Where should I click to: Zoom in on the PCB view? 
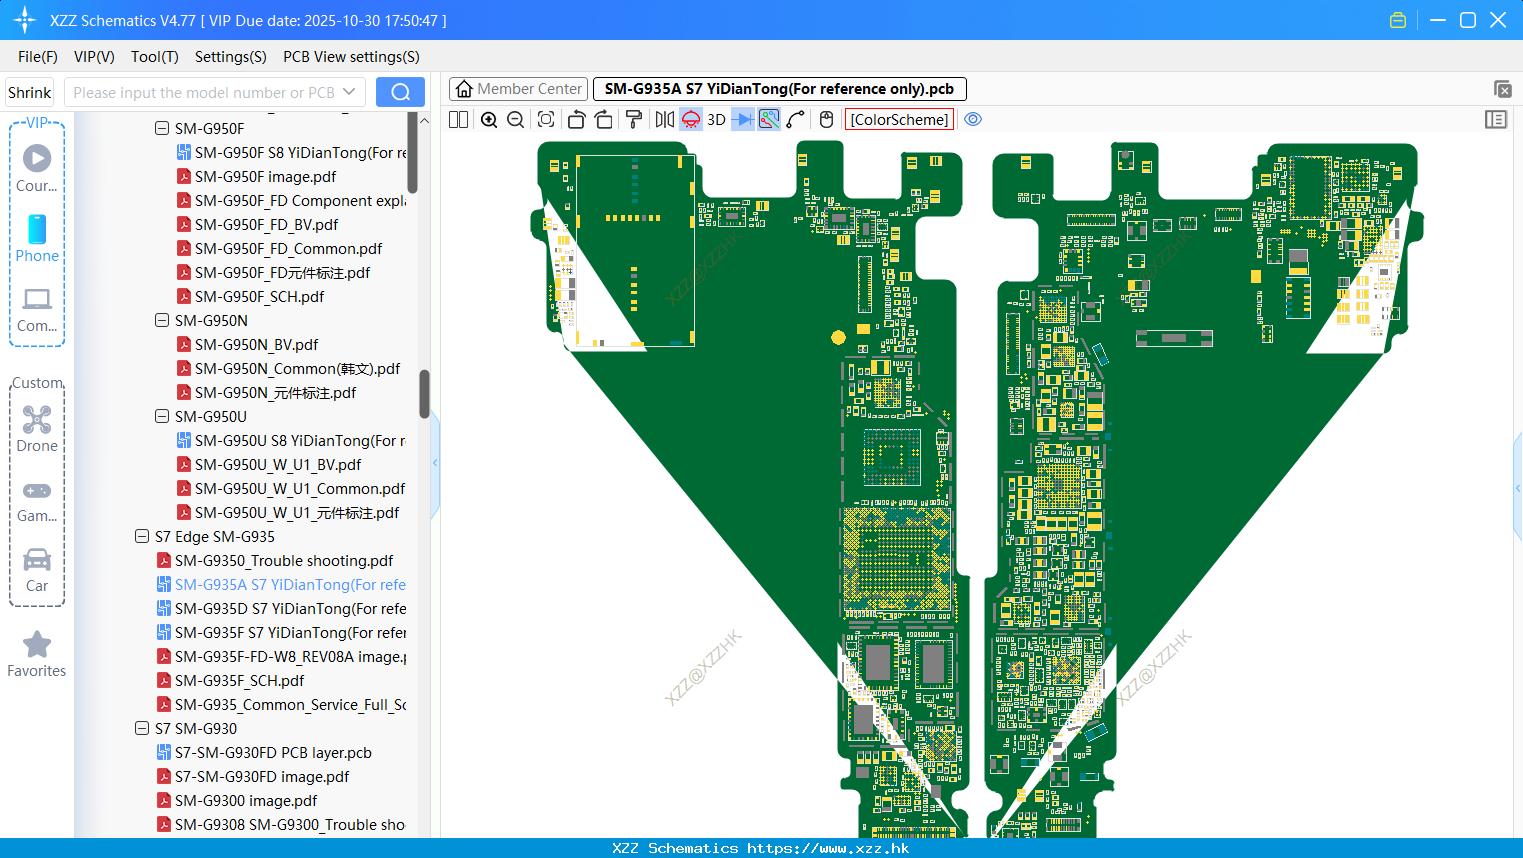point(489,120)
